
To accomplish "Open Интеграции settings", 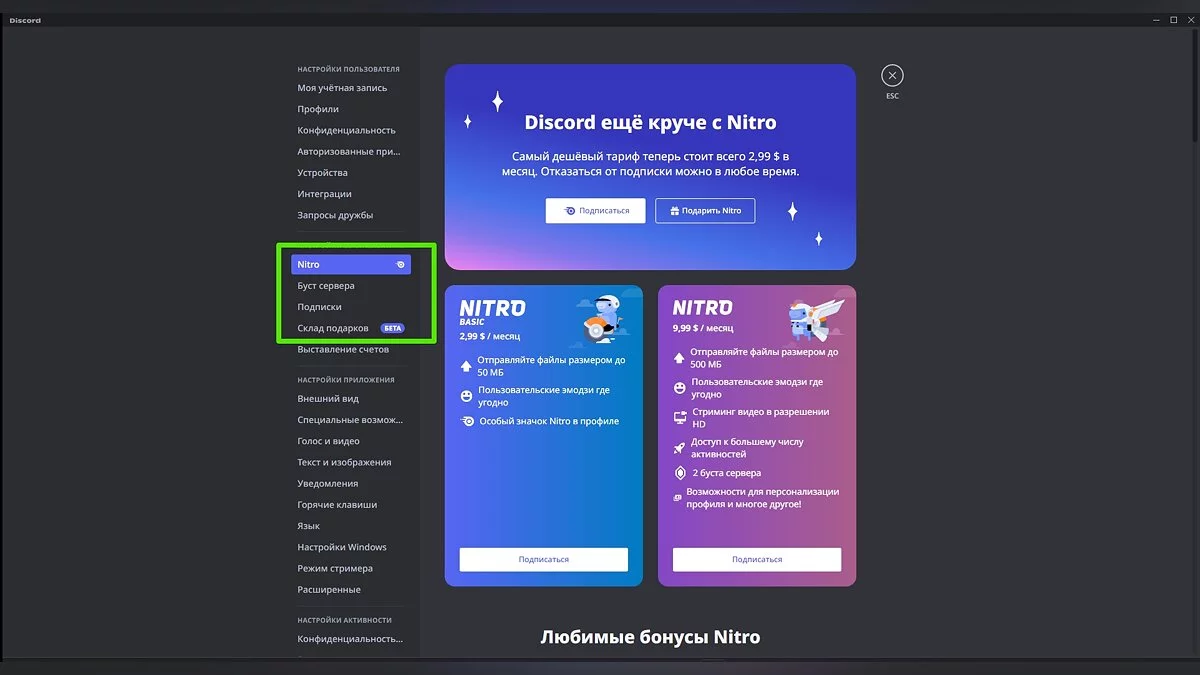I will click(x=324, y=194).
